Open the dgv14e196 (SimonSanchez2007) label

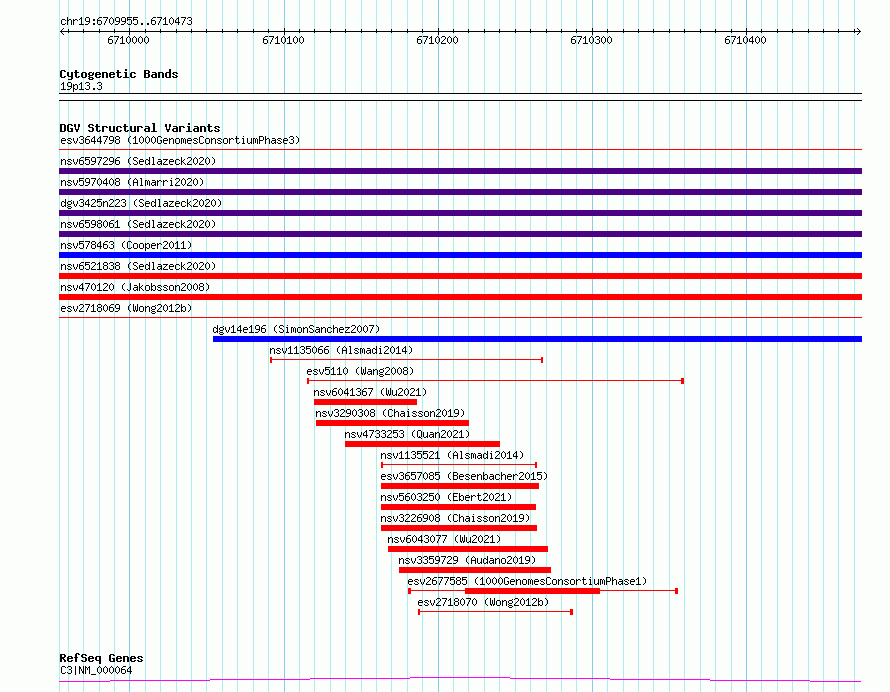coord(296,329)
